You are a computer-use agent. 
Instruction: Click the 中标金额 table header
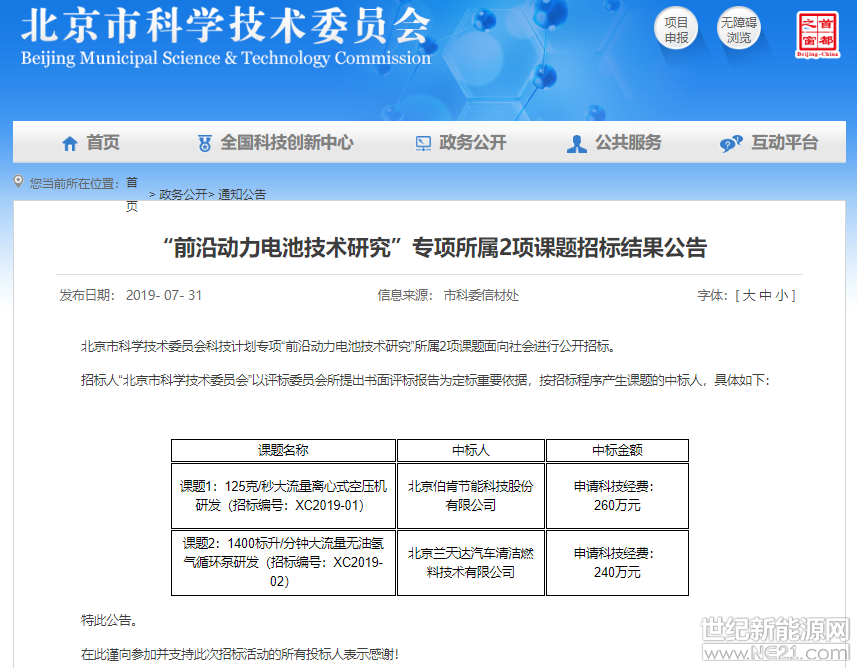[x=617, y=450]
